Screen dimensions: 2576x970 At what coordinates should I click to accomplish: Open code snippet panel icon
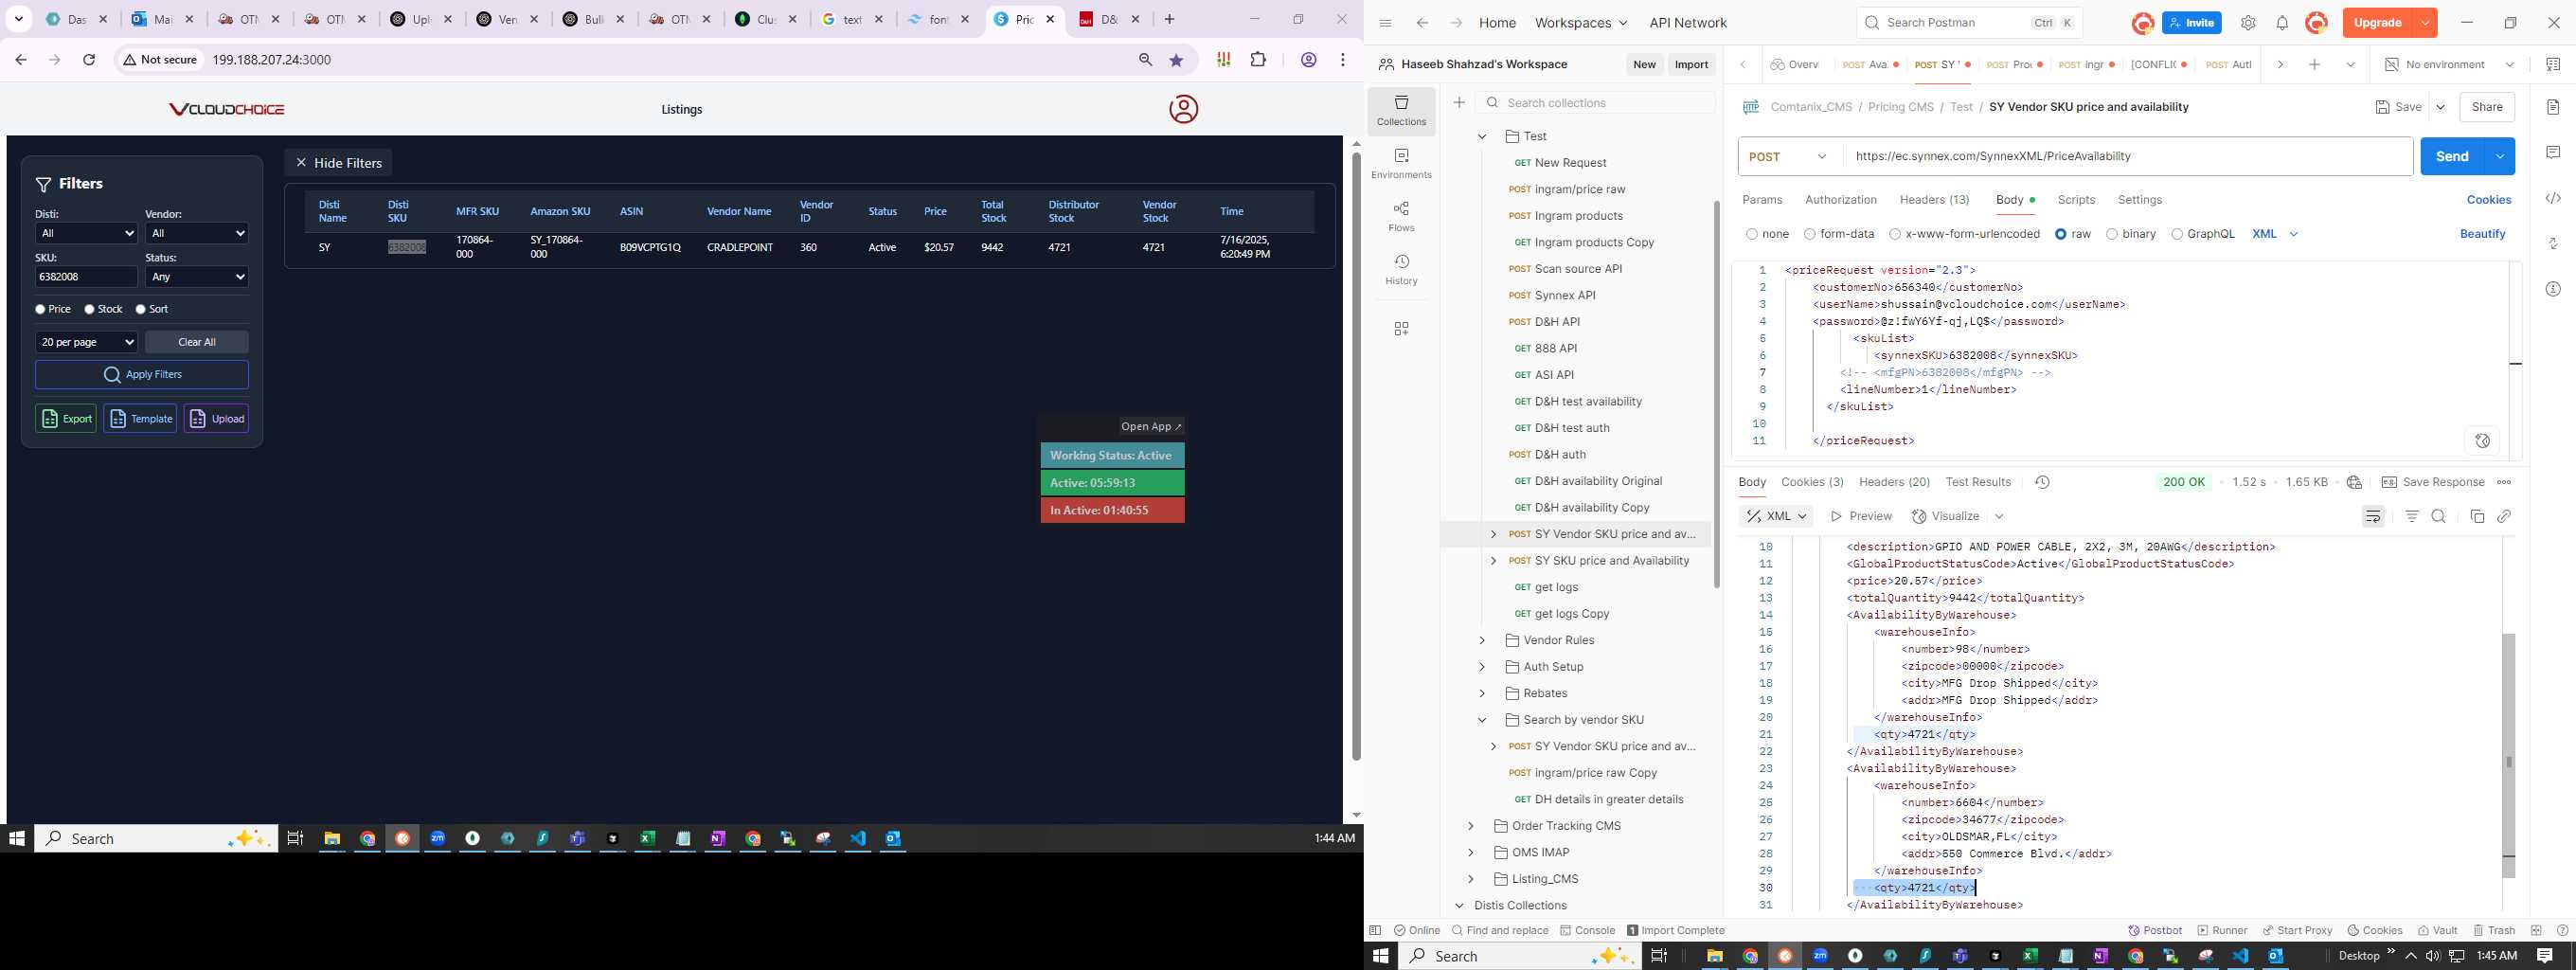2553,199
